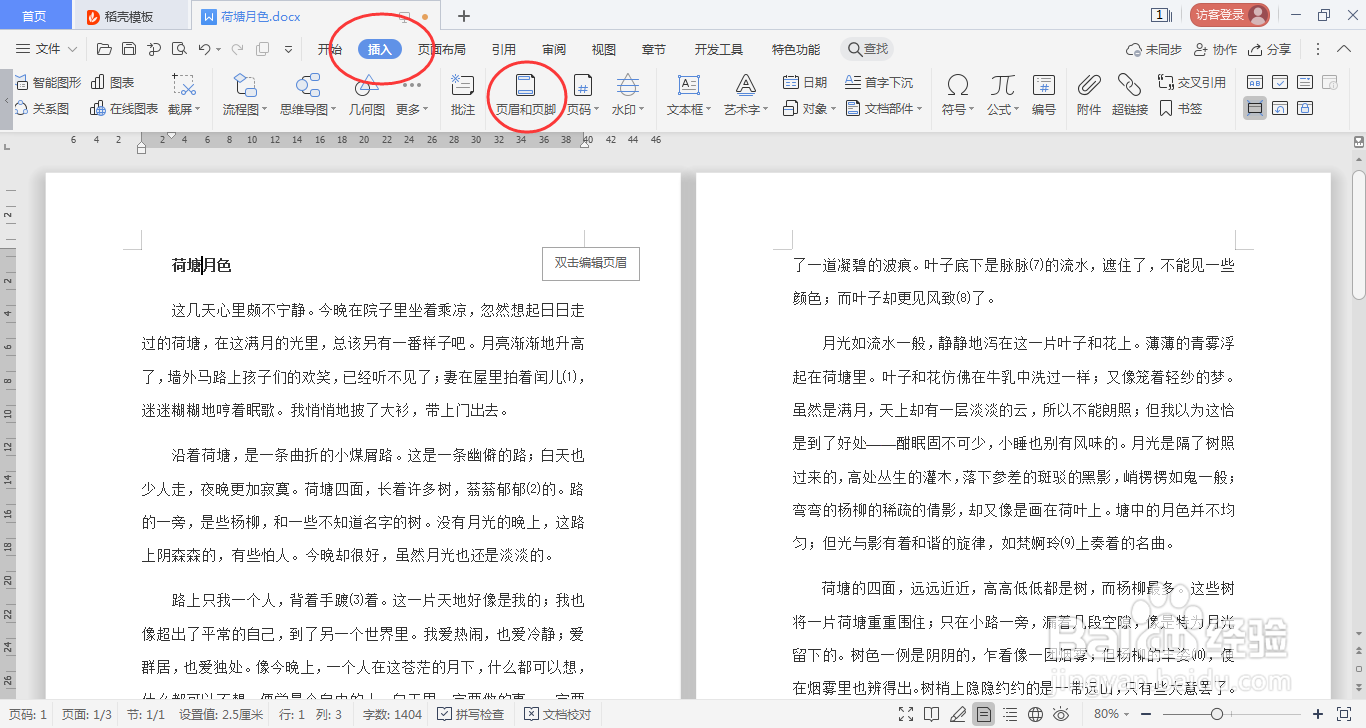Toggle eye-protection mode in status bar
Image resolution: width=1366 pixels, height=728 pixels.
[1061, 715]
